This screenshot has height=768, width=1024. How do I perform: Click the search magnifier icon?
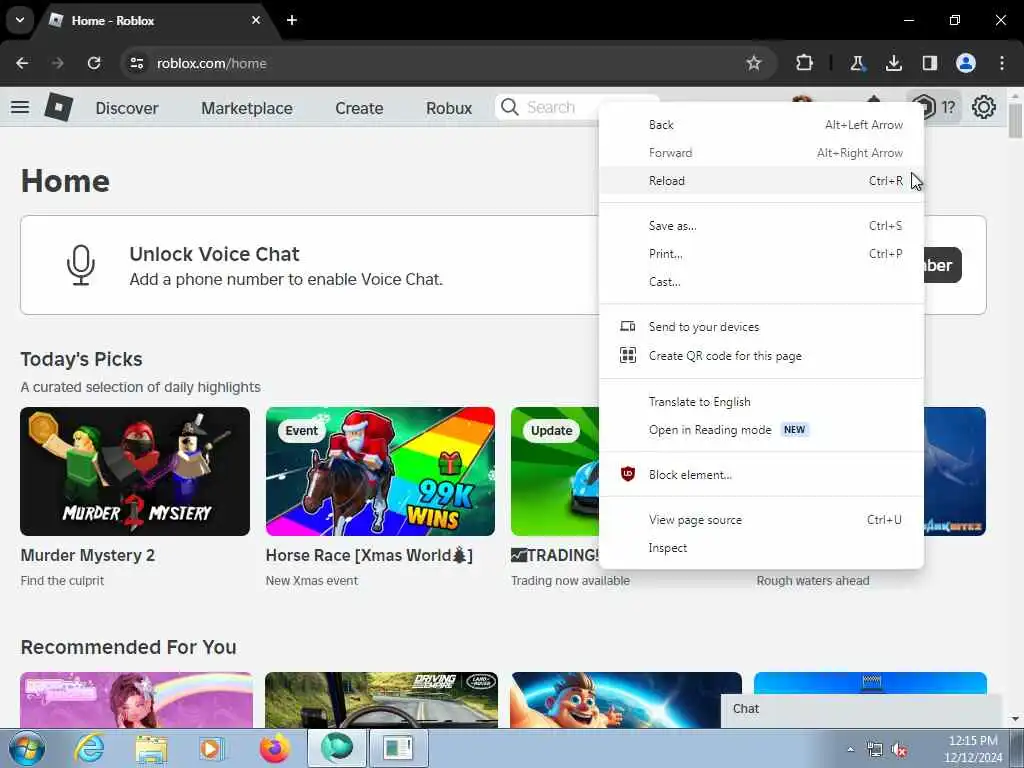click(509, 107)
